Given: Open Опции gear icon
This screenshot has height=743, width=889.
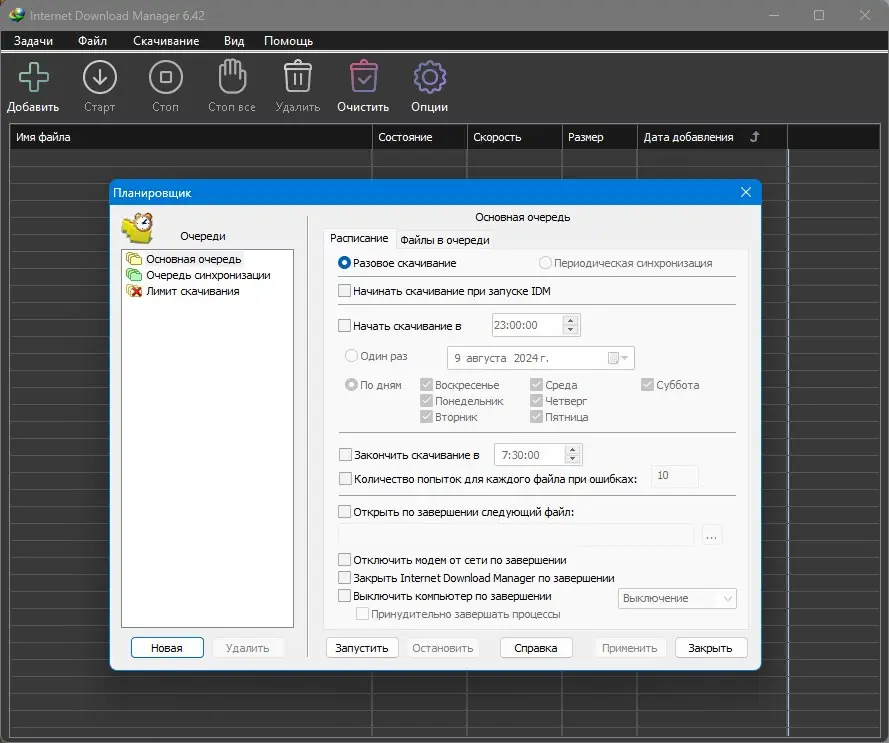Looking at the screenshot, I should [x=430, y=77].
